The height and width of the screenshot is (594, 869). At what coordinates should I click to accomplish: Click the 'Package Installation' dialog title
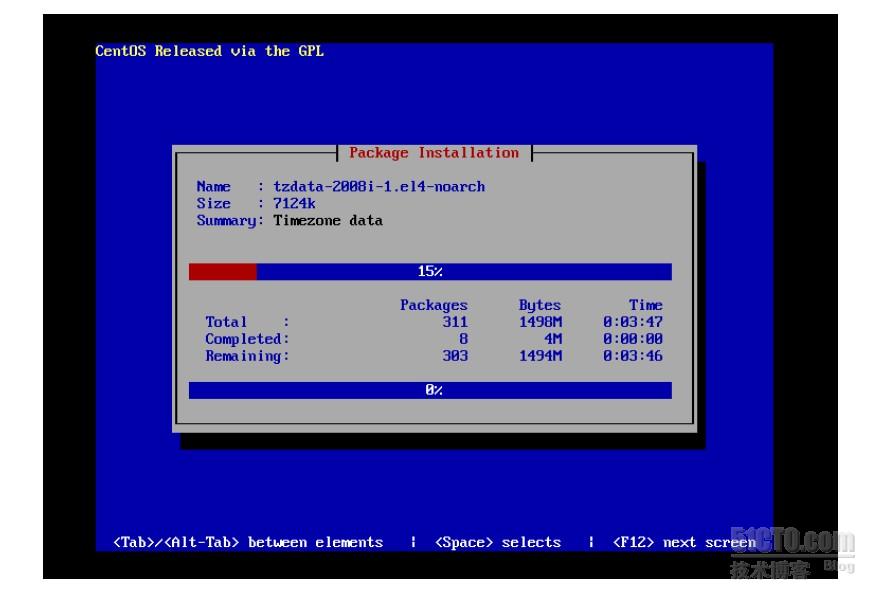click(x=434, y=153)
